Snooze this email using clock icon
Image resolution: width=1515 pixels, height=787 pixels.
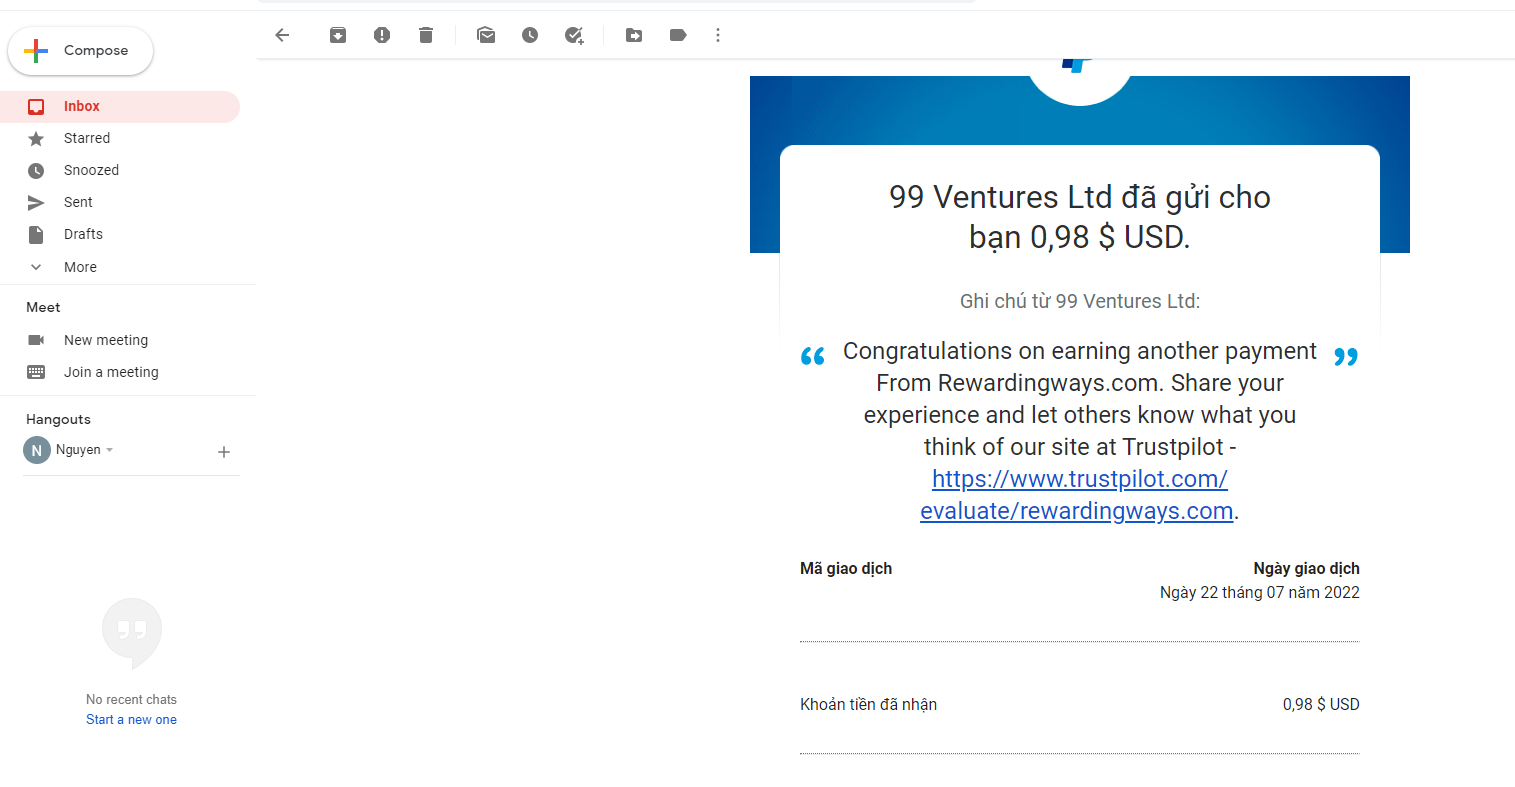(x=530, y=35)
